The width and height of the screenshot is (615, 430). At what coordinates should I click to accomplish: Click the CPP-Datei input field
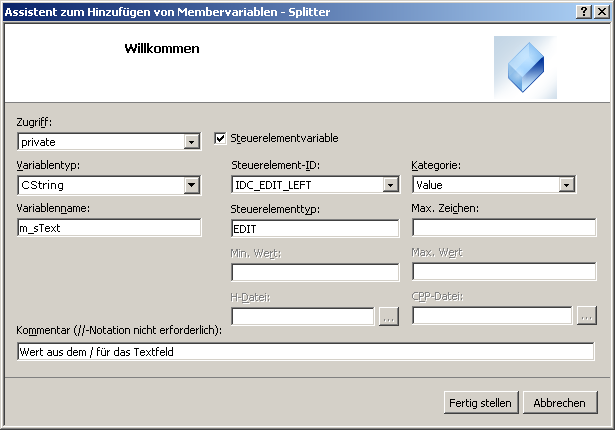pos(492,316)
